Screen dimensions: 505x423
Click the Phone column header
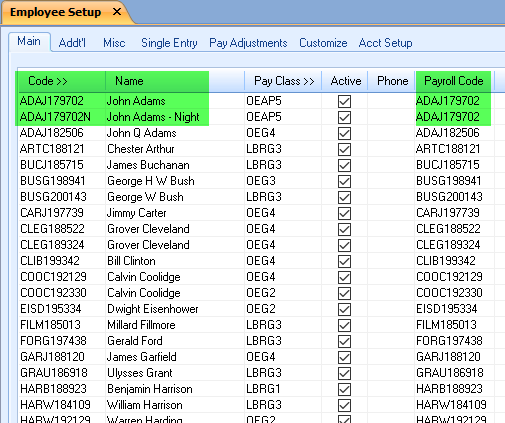click(392, 81)
